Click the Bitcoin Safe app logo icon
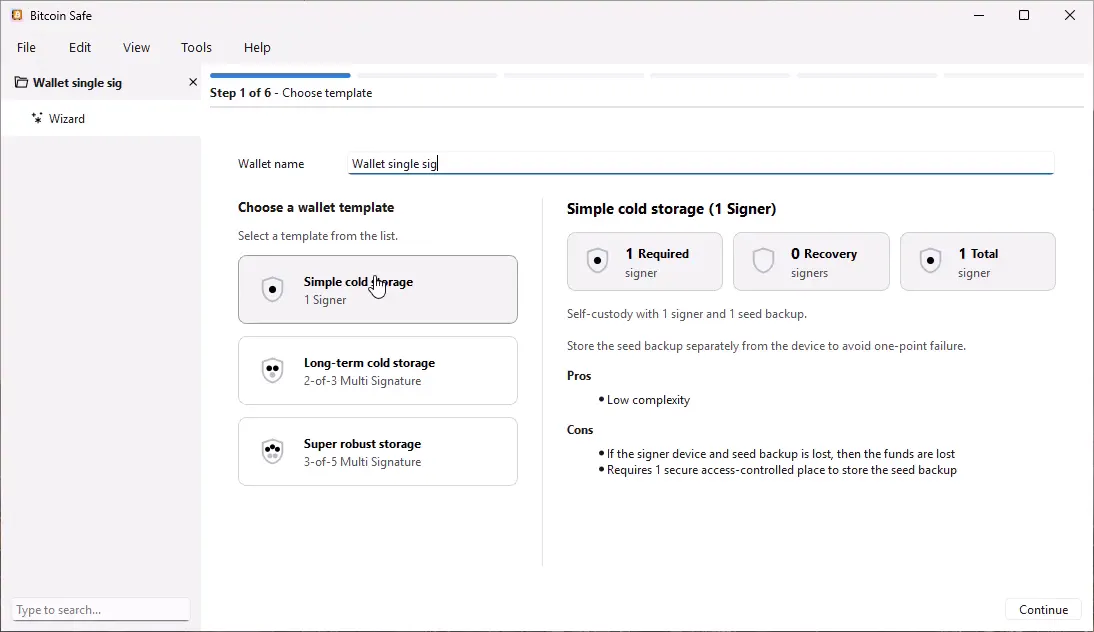 (17, 15)
